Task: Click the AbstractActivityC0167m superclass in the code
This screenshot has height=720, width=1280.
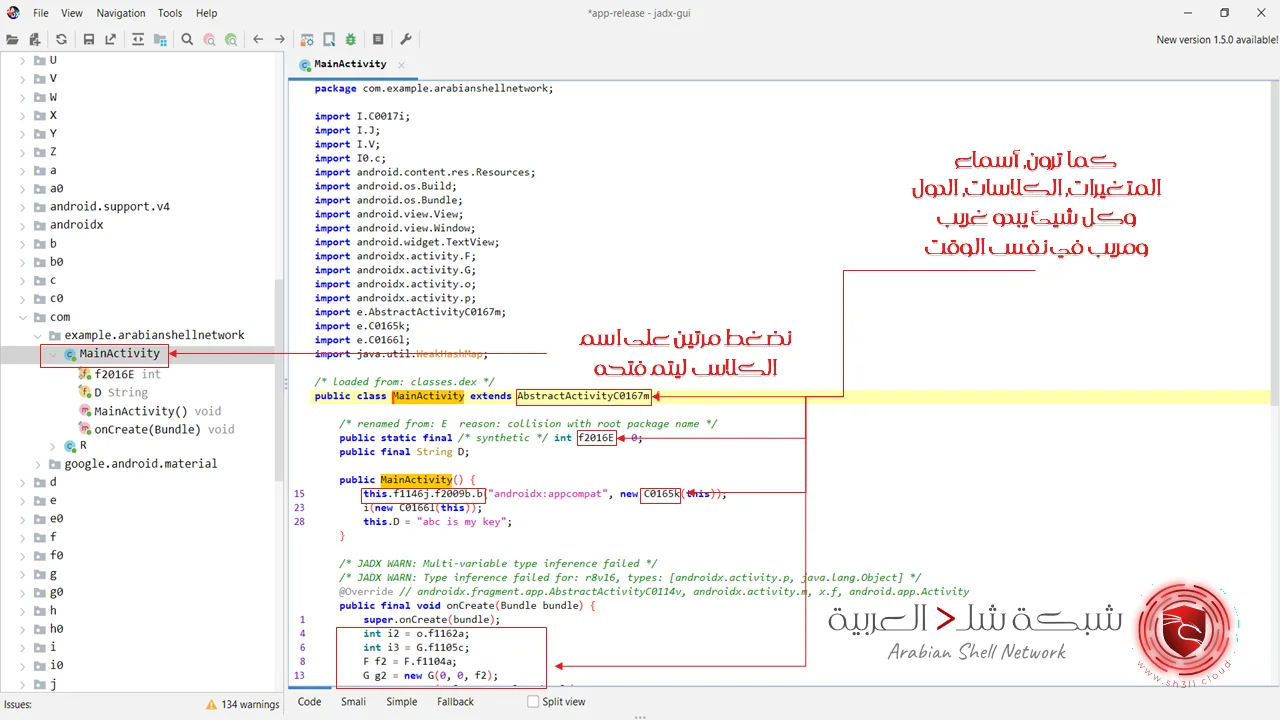Action: tap(583, 396)
